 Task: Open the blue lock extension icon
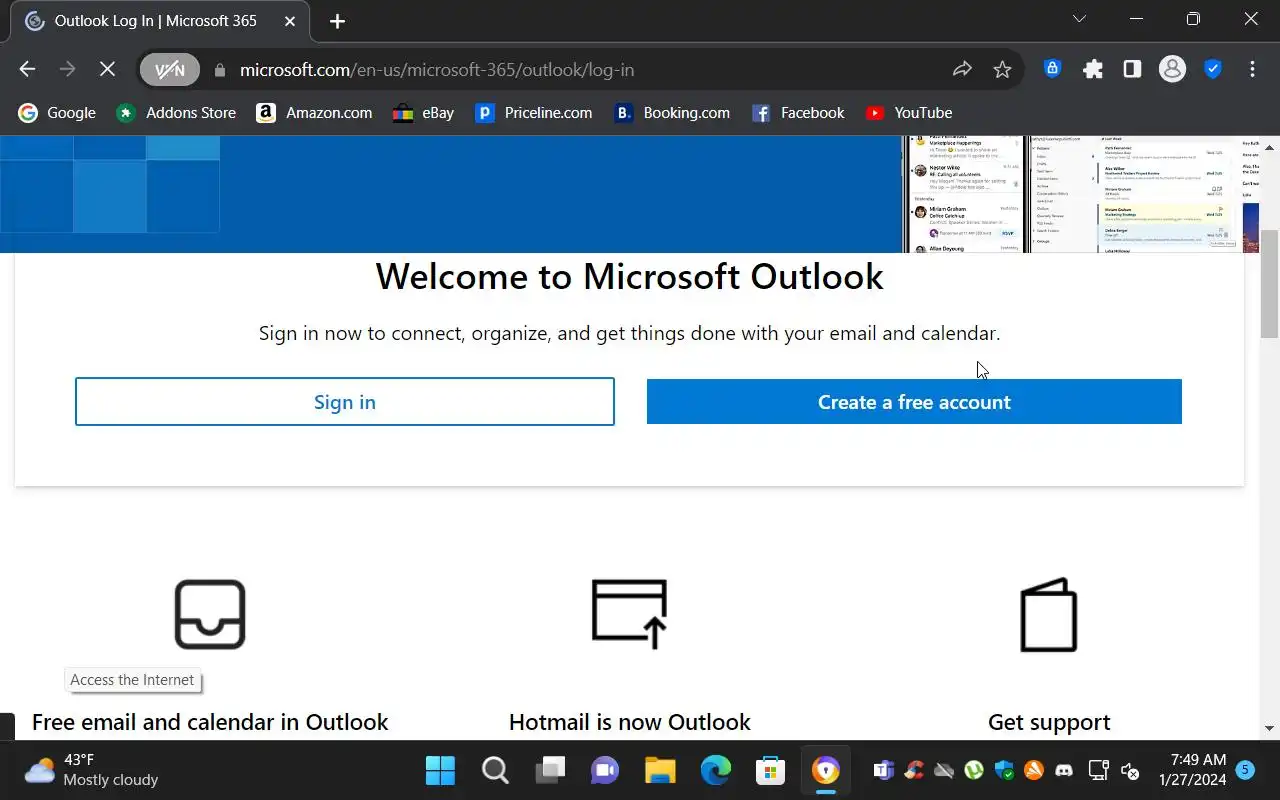tap(1052, 69)
